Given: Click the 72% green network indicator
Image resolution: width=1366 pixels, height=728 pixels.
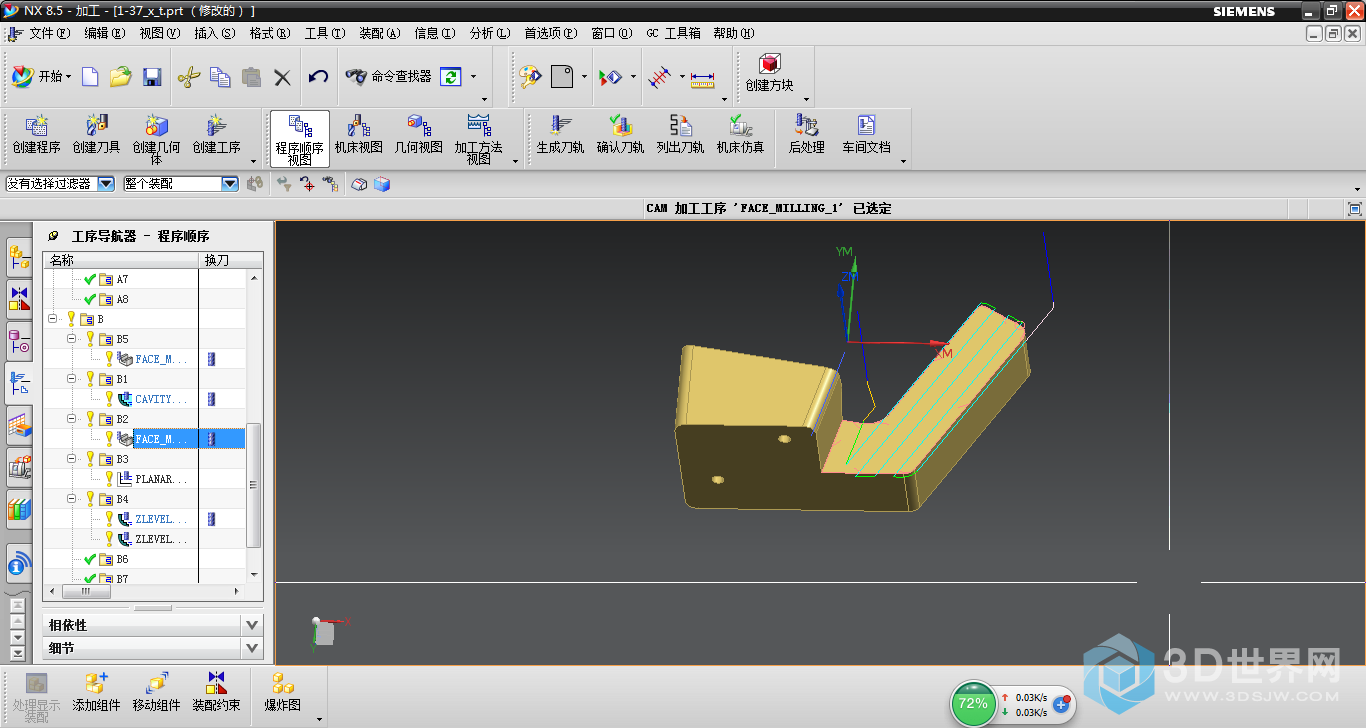Looking at the screenshot, I should pos(973,703).
